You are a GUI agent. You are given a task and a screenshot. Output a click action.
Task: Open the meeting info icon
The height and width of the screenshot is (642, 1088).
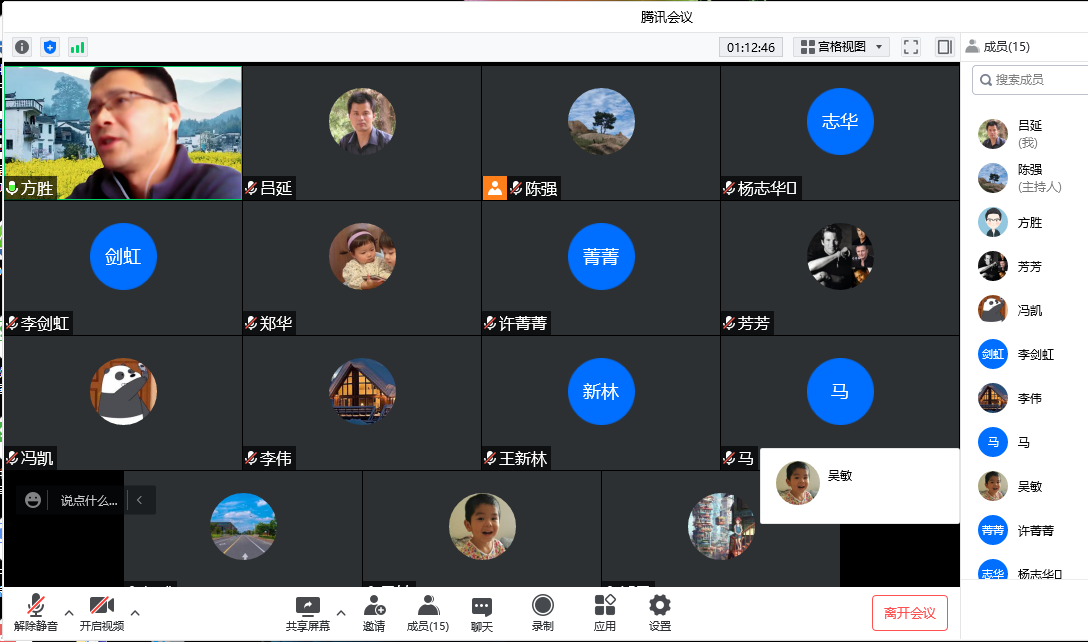pos(22,47)
